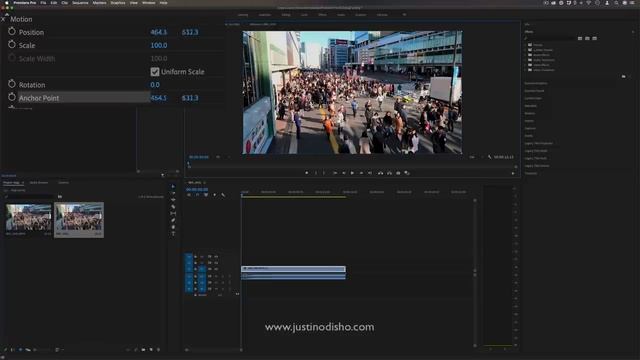Toggle the Uniform Scale checkbox
This screenshot has height=360, width=640.
[x=155, y=72]
